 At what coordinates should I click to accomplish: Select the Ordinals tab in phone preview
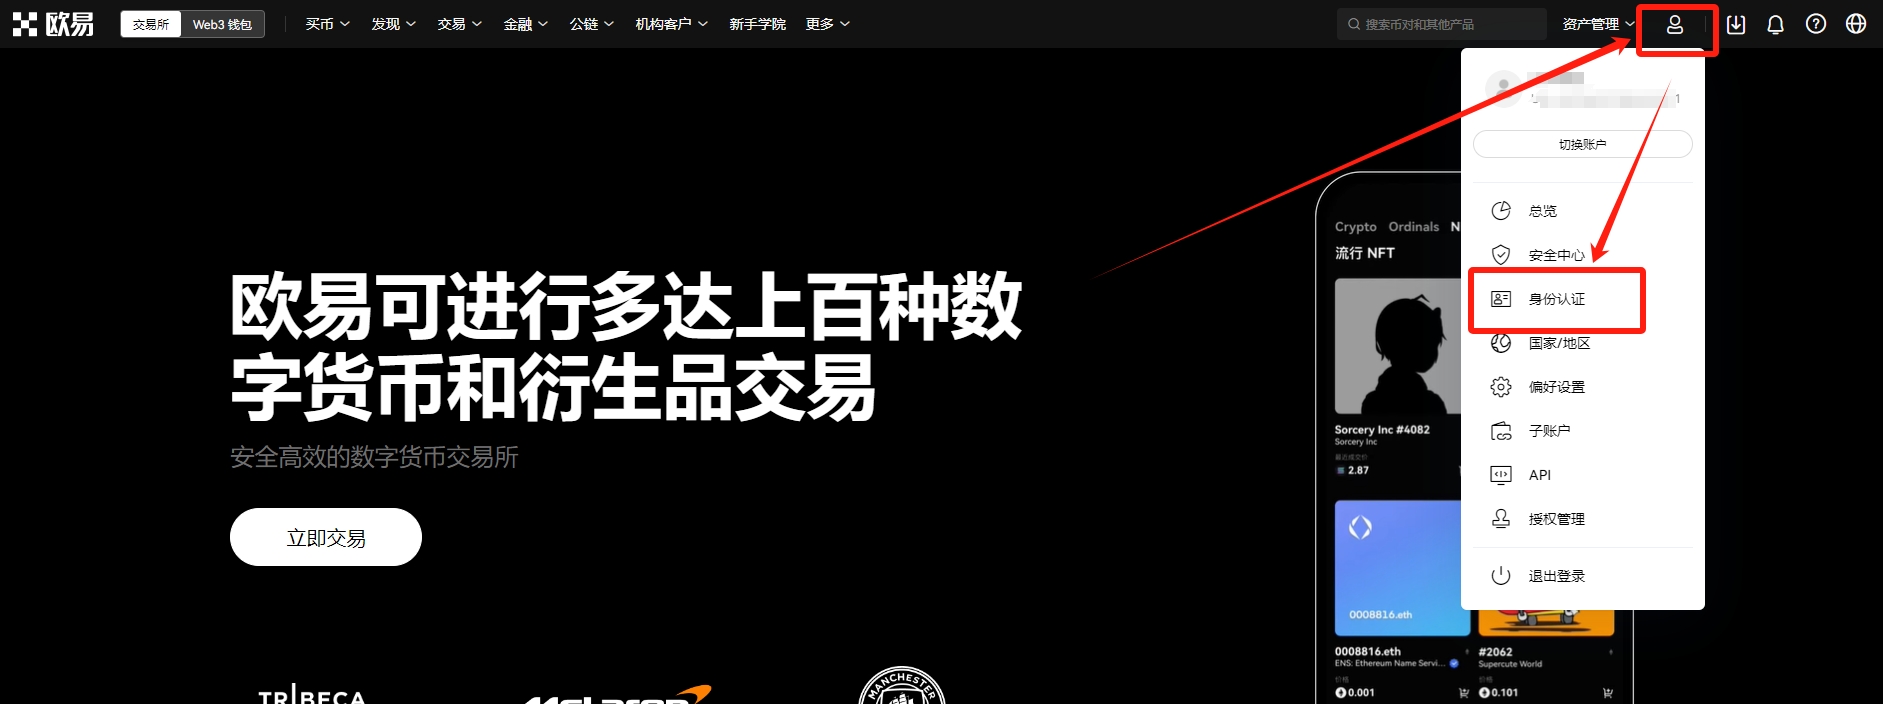point(1414,227)
